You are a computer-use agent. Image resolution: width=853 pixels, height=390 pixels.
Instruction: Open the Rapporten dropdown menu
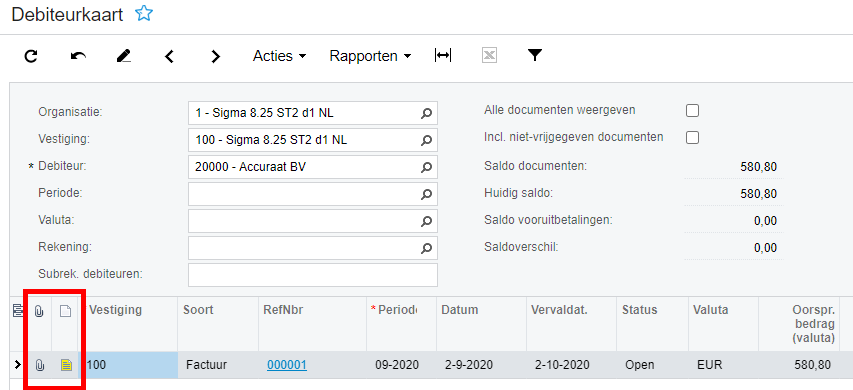[x=370, y=56]
